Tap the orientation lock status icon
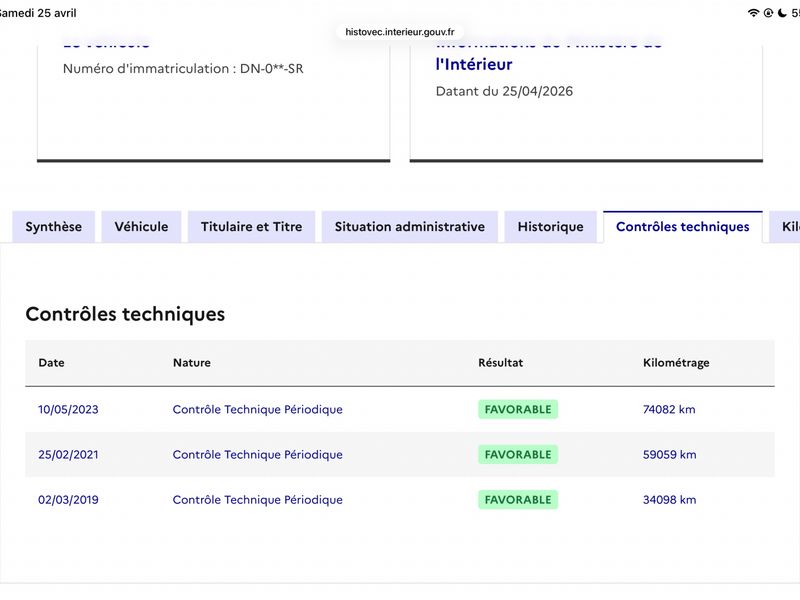This screenshot has width=800, height=600. point(768,13)
